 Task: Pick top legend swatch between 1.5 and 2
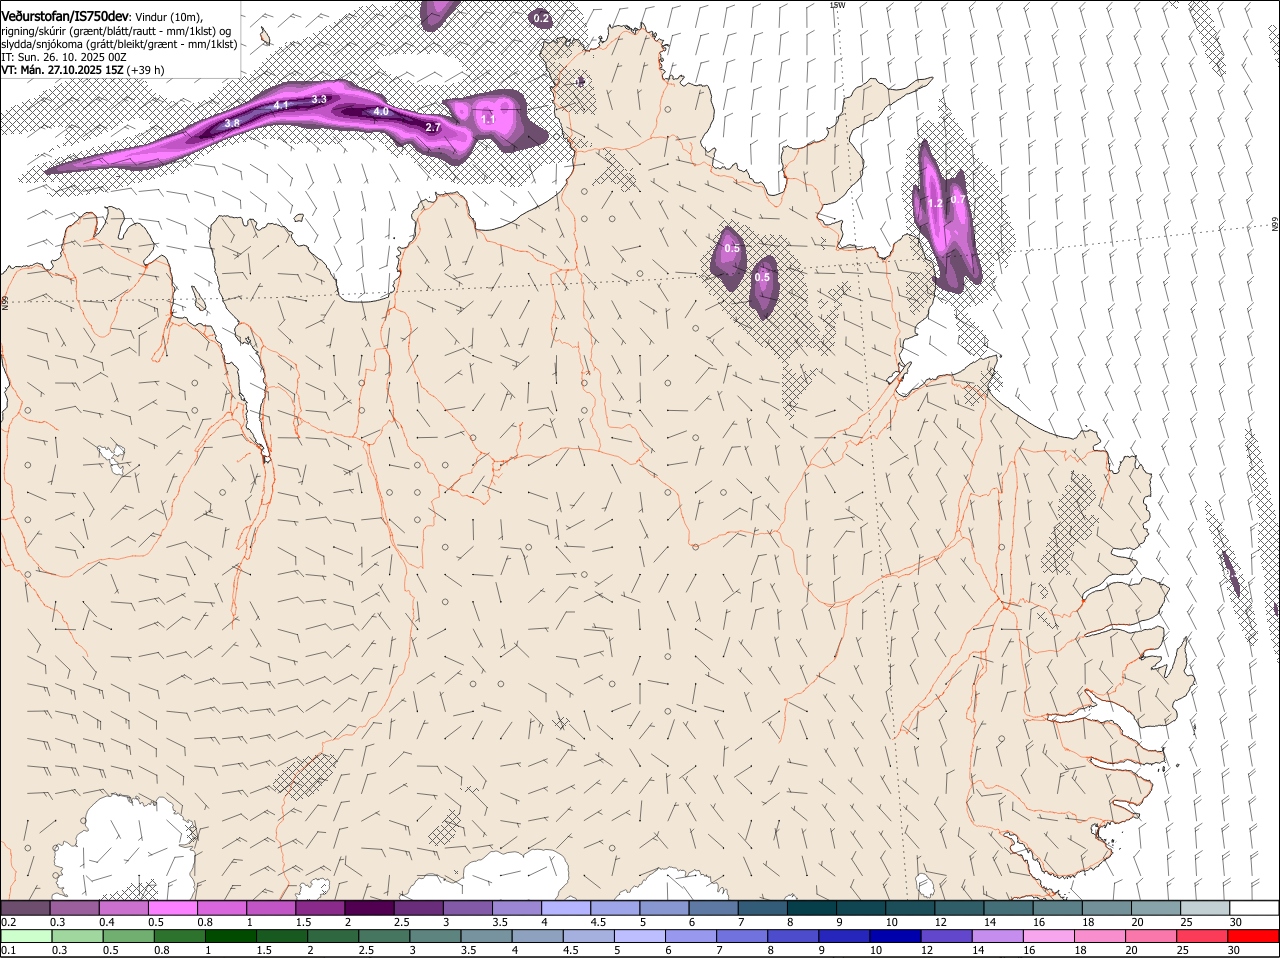pos(320,907)
